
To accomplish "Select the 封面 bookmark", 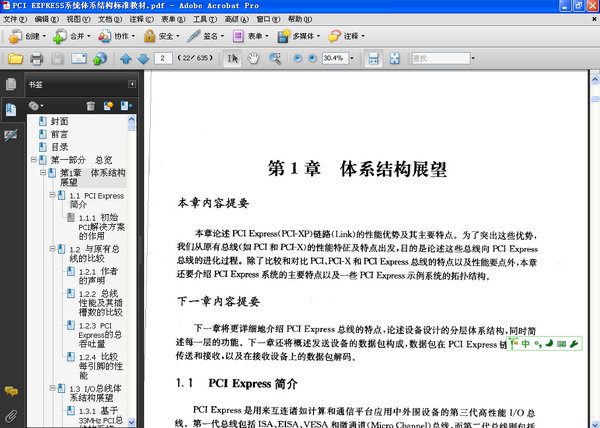I will (x=59, y=121).
